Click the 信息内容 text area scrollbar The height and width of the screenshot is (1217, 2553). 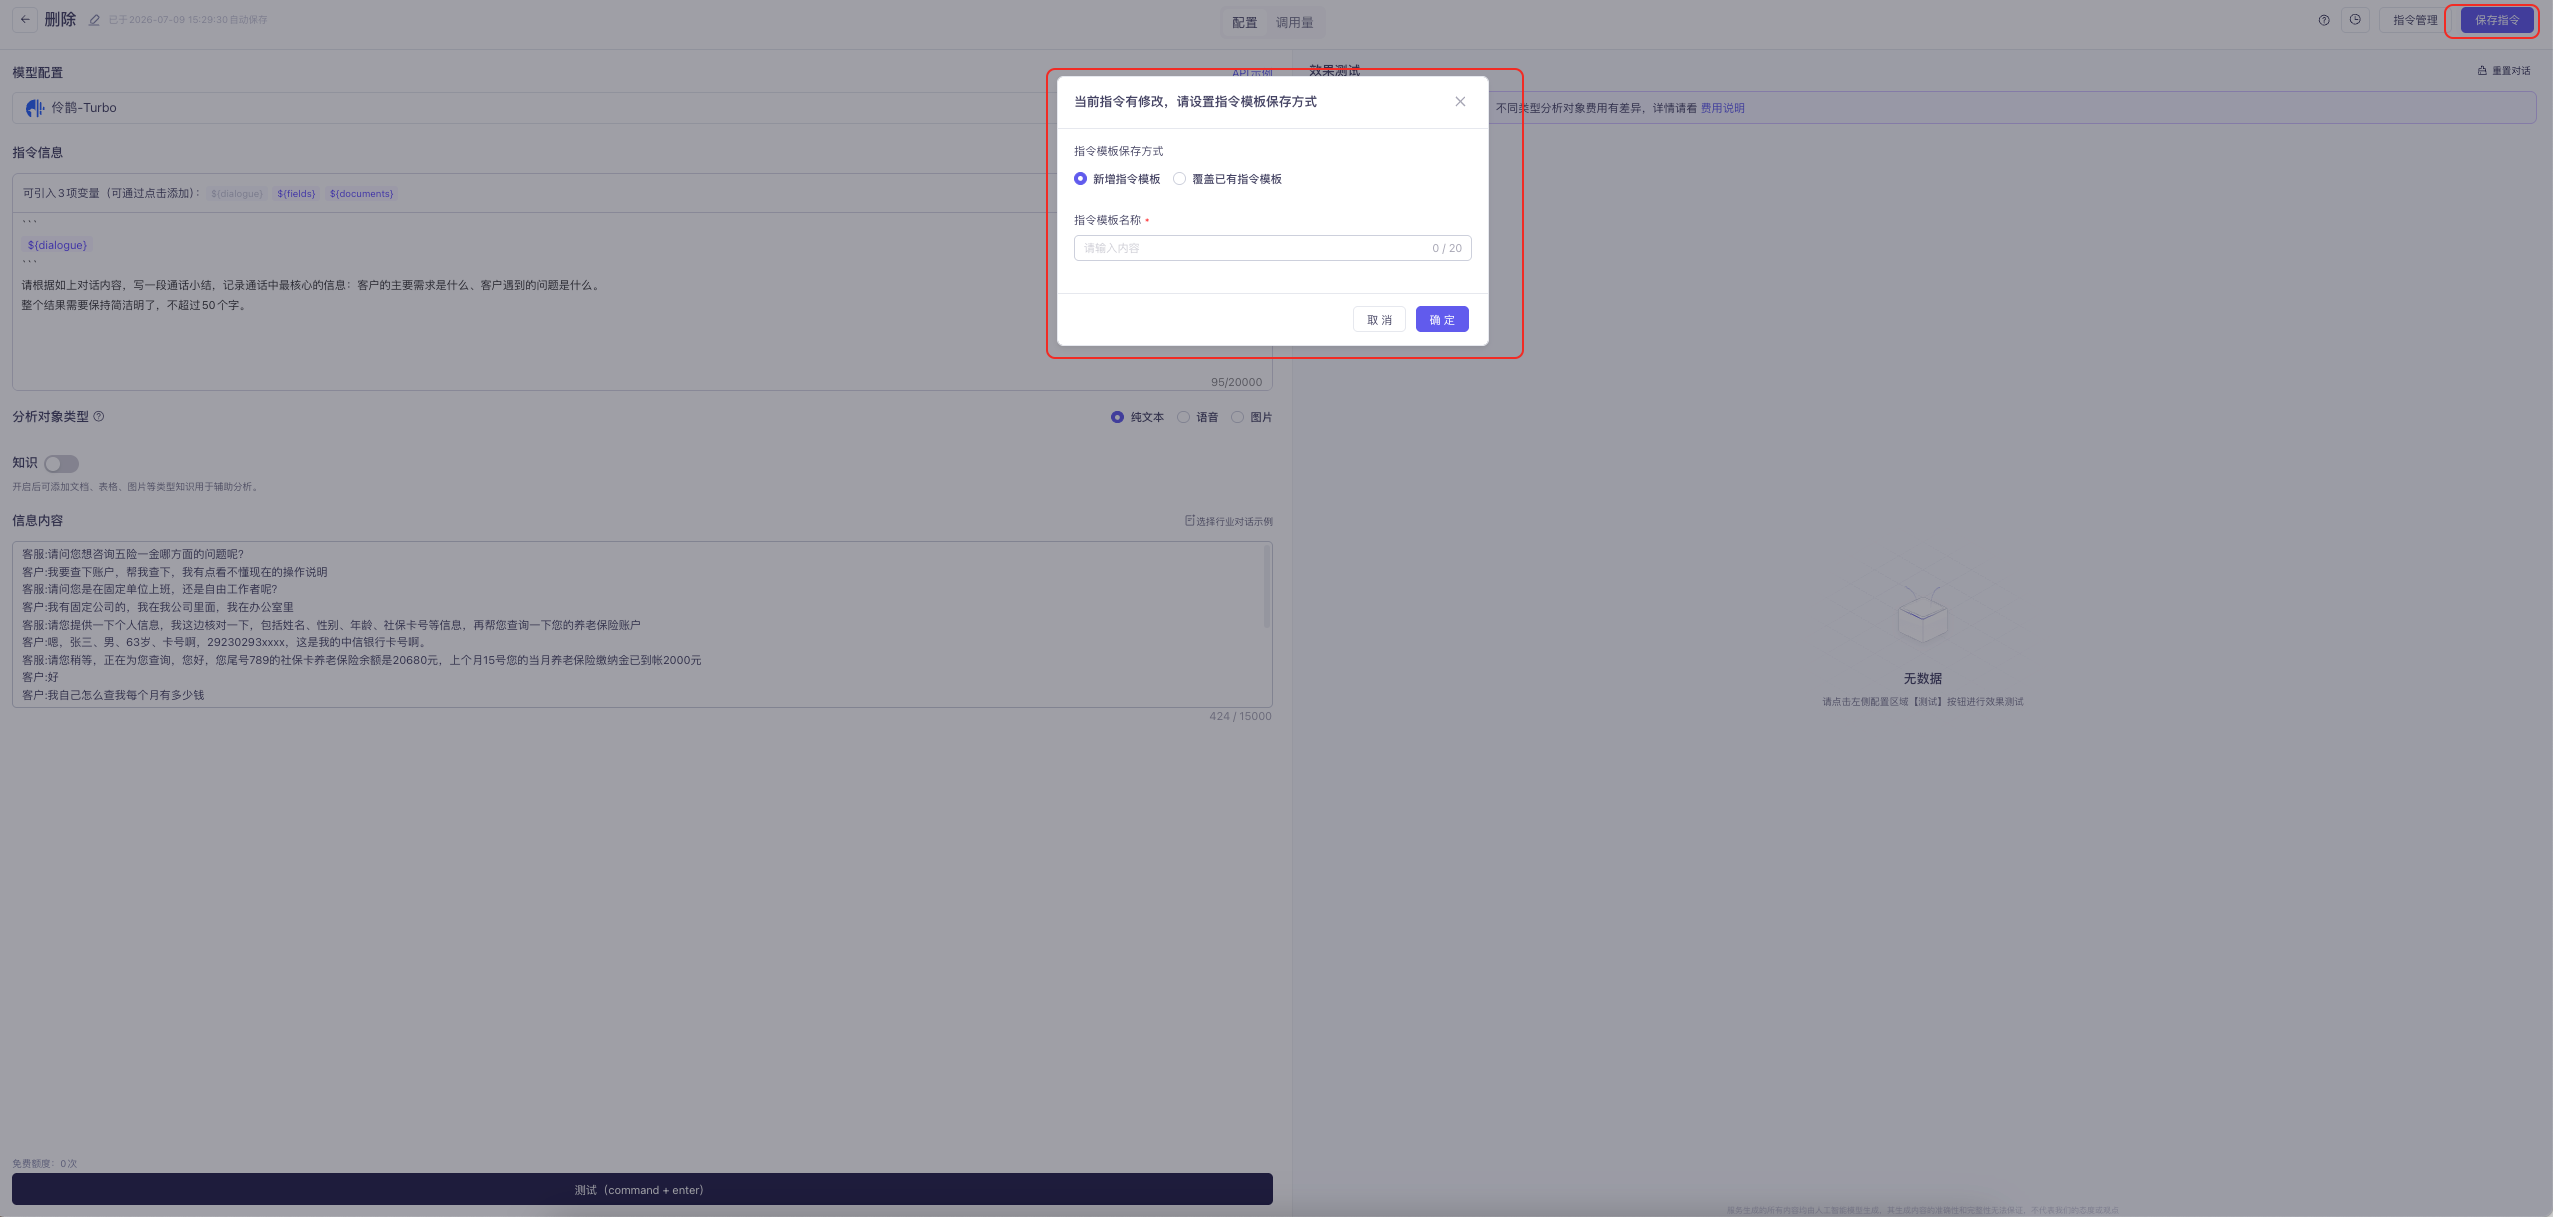click(1267, 585)
